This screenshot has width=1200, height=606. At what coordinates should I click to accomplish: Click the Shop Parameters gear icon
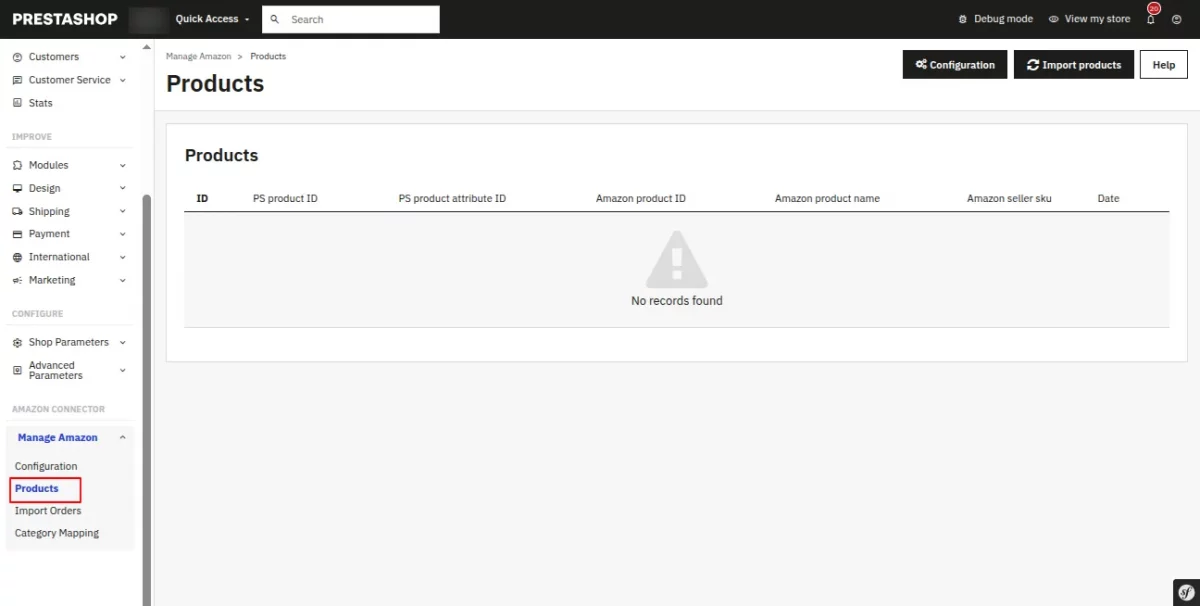pyautogui.click(x=17, y=342)
